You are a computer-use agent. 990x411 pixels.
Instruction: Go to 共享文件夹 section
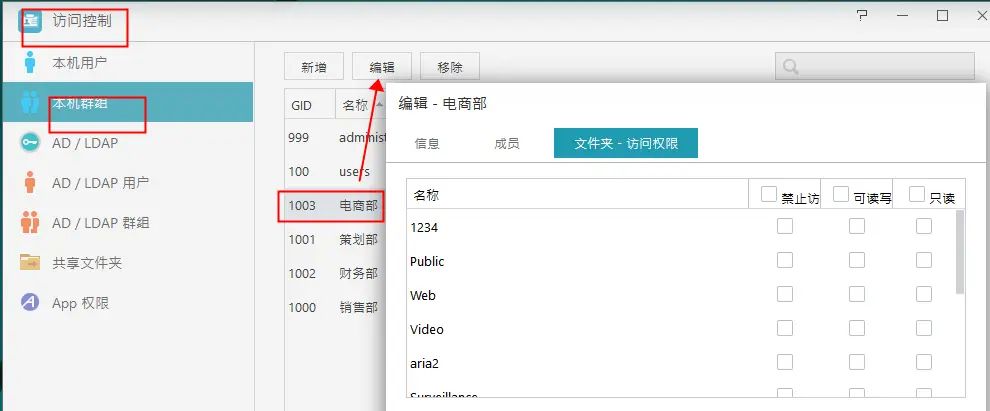(x=127, y=263)
